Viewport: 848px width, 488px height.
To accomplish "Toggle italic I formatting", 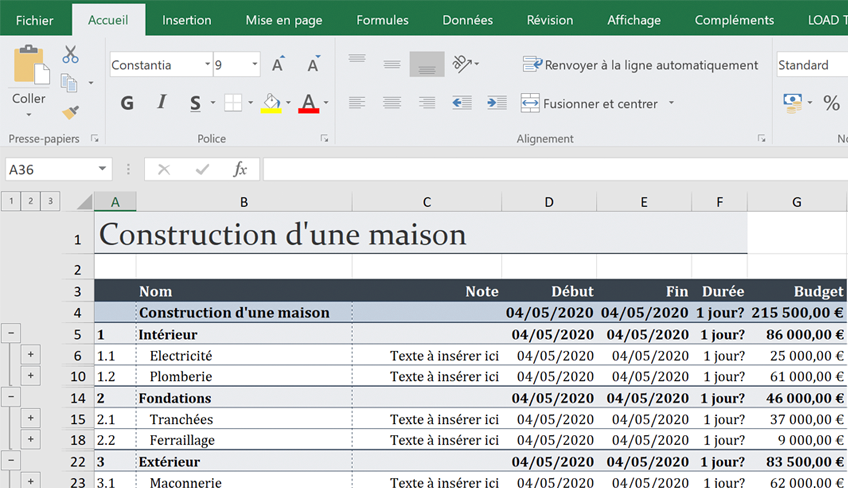I will pos(161,103).
